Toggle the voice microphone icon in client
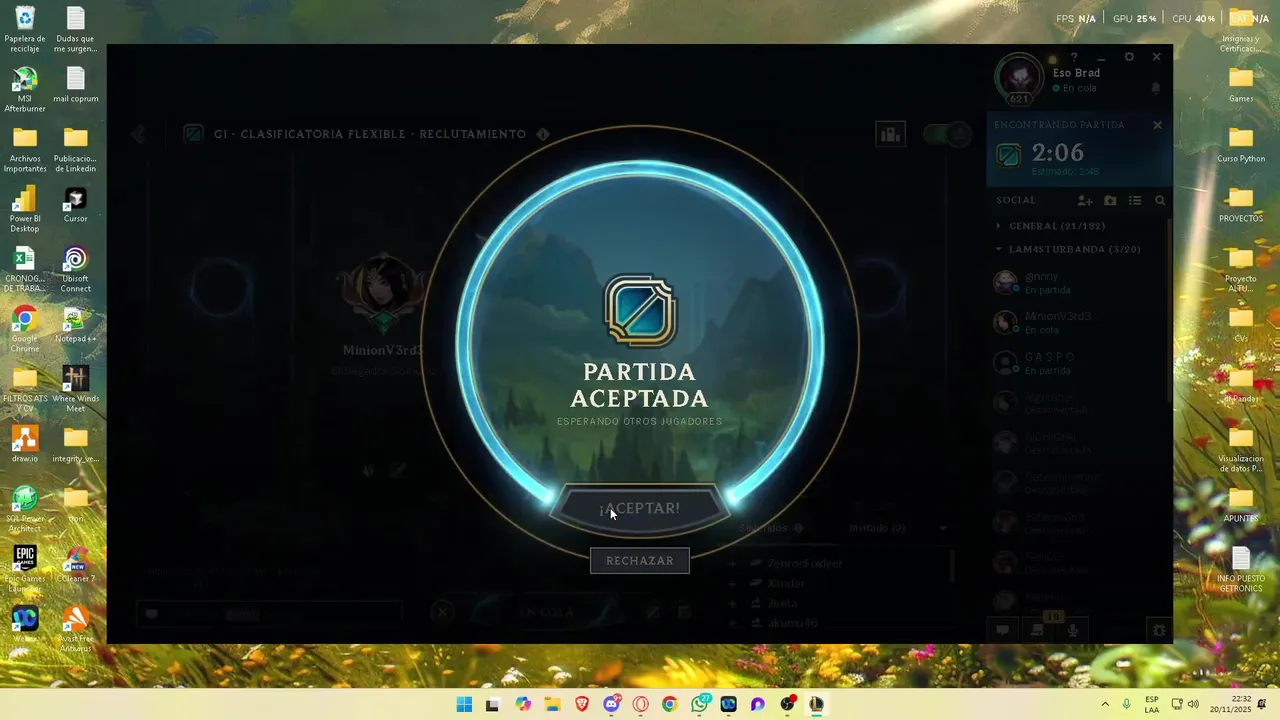1280x720 pixels. [x=1073, y=630]
